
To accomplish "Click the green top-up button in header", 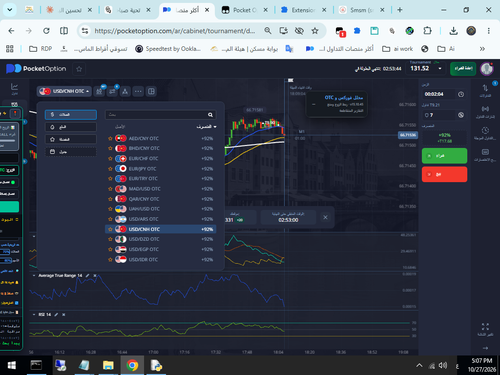I will click(x=463, y=68).
